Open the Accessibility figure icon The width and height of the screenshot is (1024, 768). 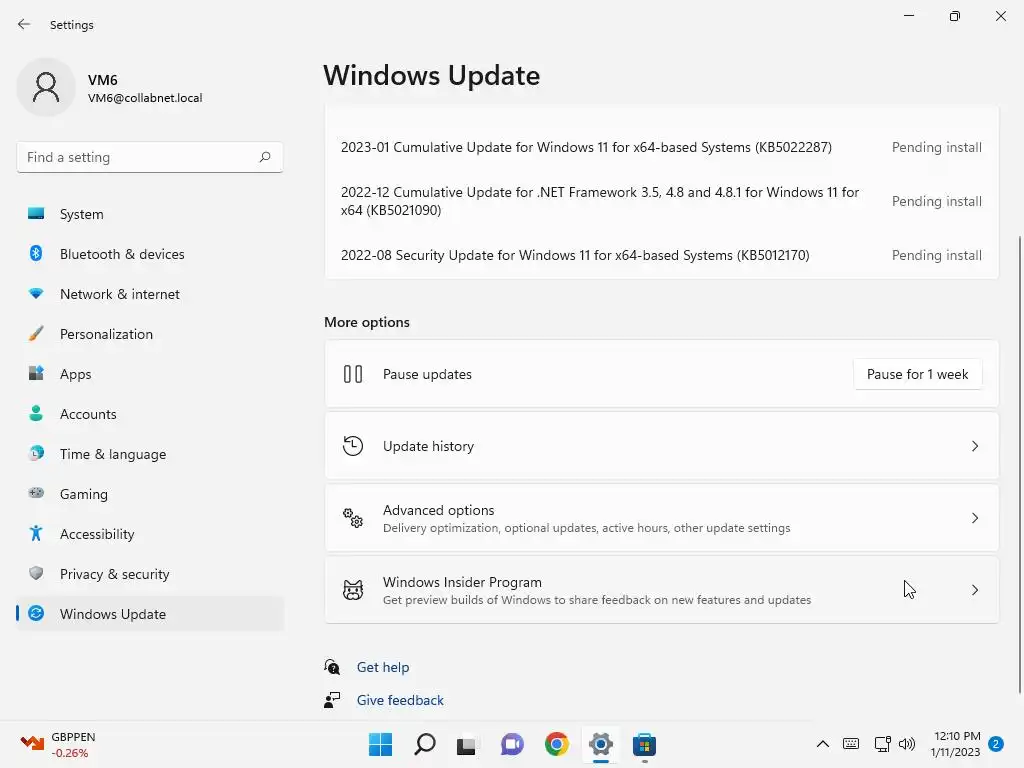pyautogui.click(x=36, y=534)
